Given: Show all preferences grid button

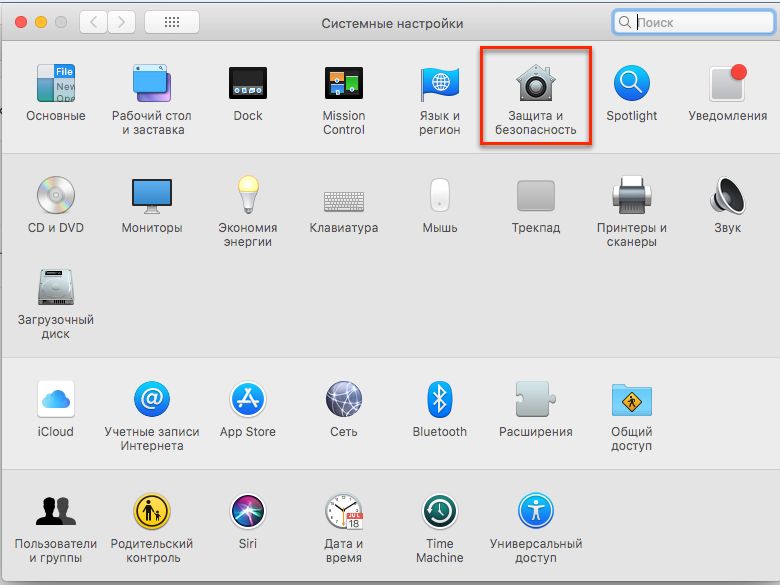Looking at the screenshot, I should (x=172, y=22).
